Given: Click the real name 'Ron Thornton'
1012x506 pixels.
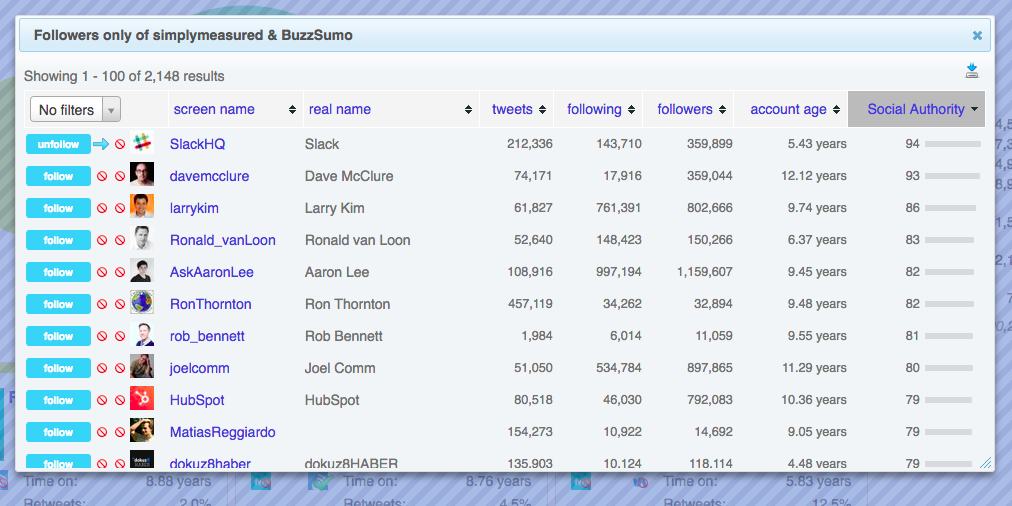Looking at the screenshot, I should click(x=347, y=304).
